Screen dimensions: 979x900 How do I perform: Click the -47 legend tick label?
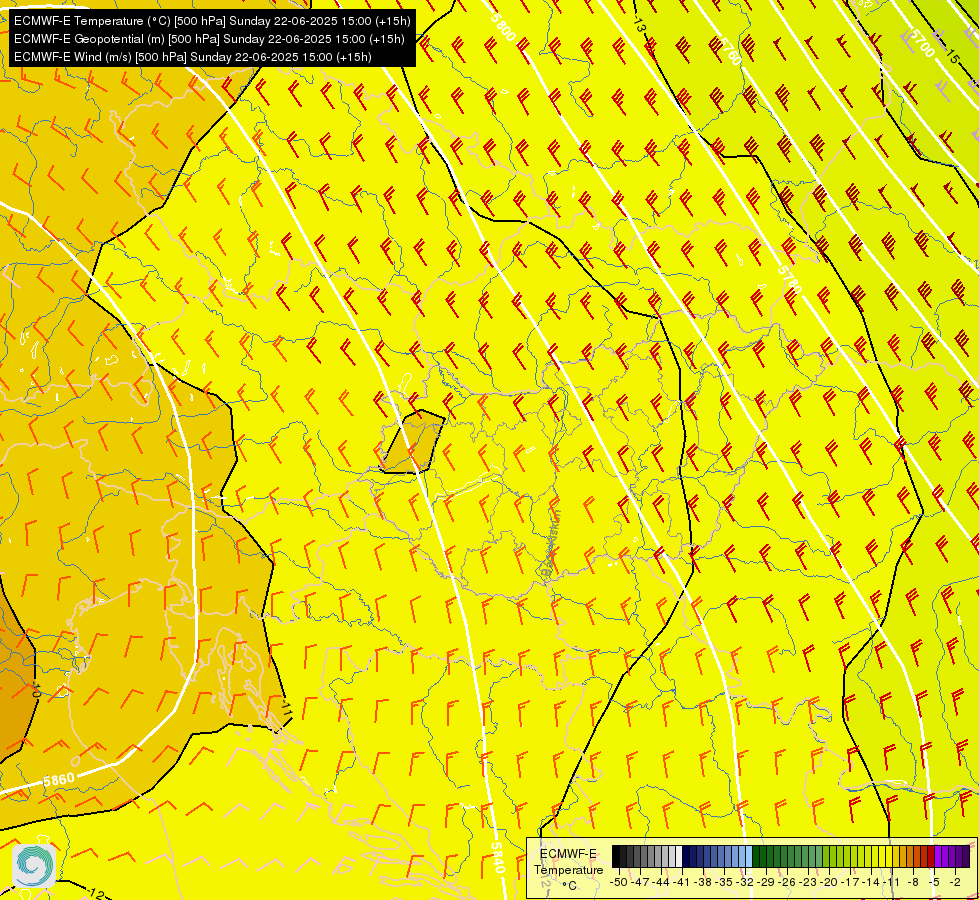[x=641, y=883]
